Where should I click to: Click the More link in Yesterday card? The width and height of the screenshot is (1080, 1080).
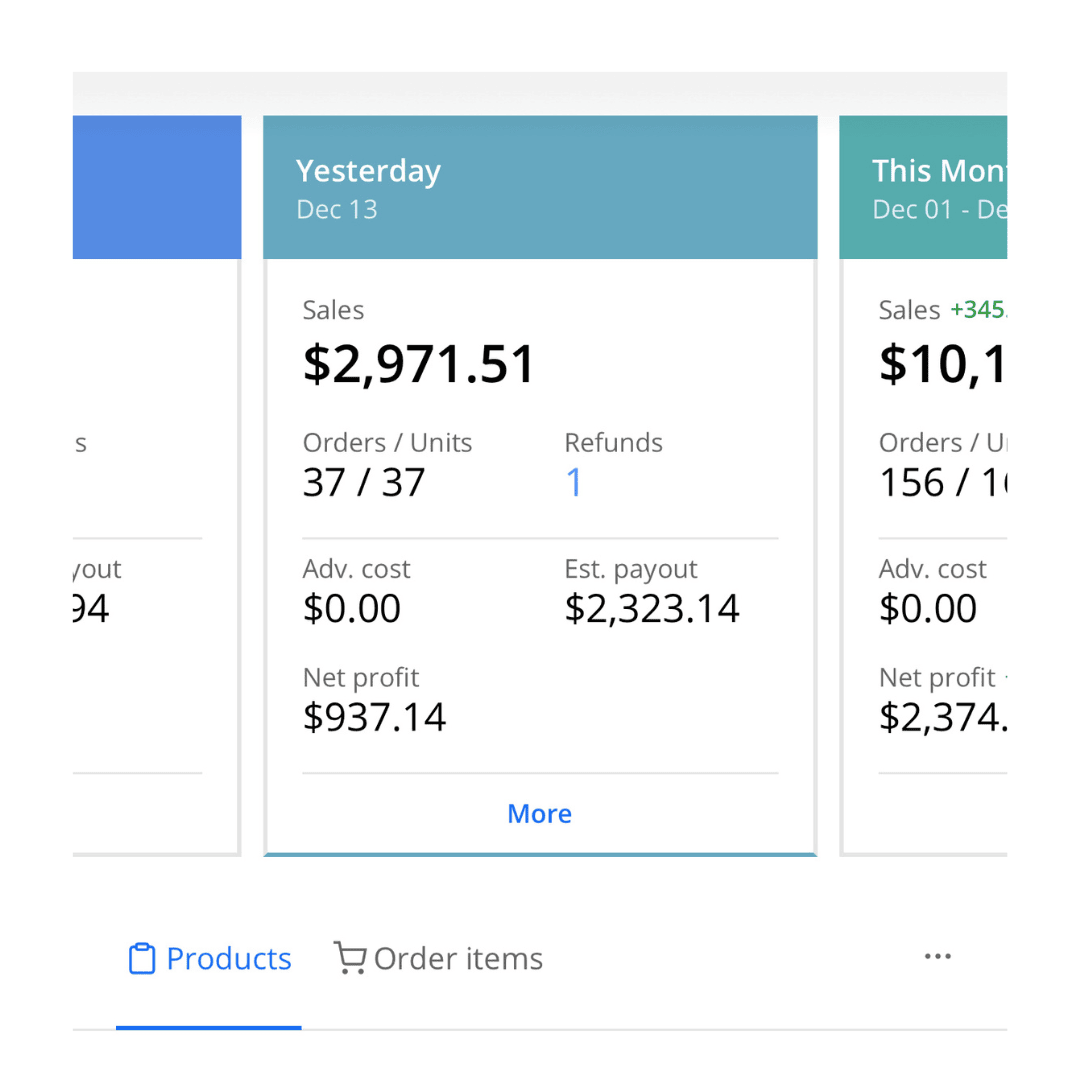tap(539, 814)
